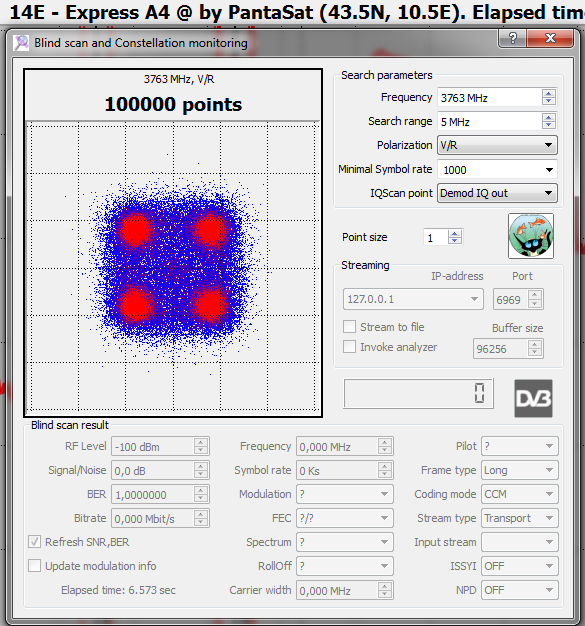Click the Symbol rate spinner arrows

(385, 470)
